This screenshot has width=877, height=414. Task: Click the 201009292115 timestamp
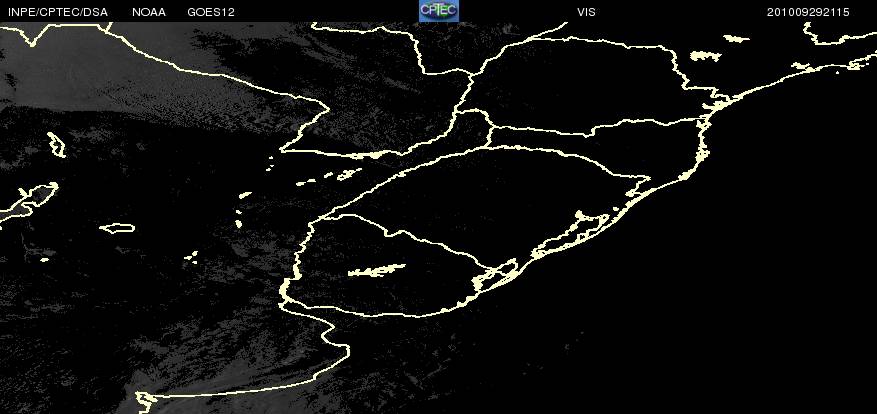808,12
